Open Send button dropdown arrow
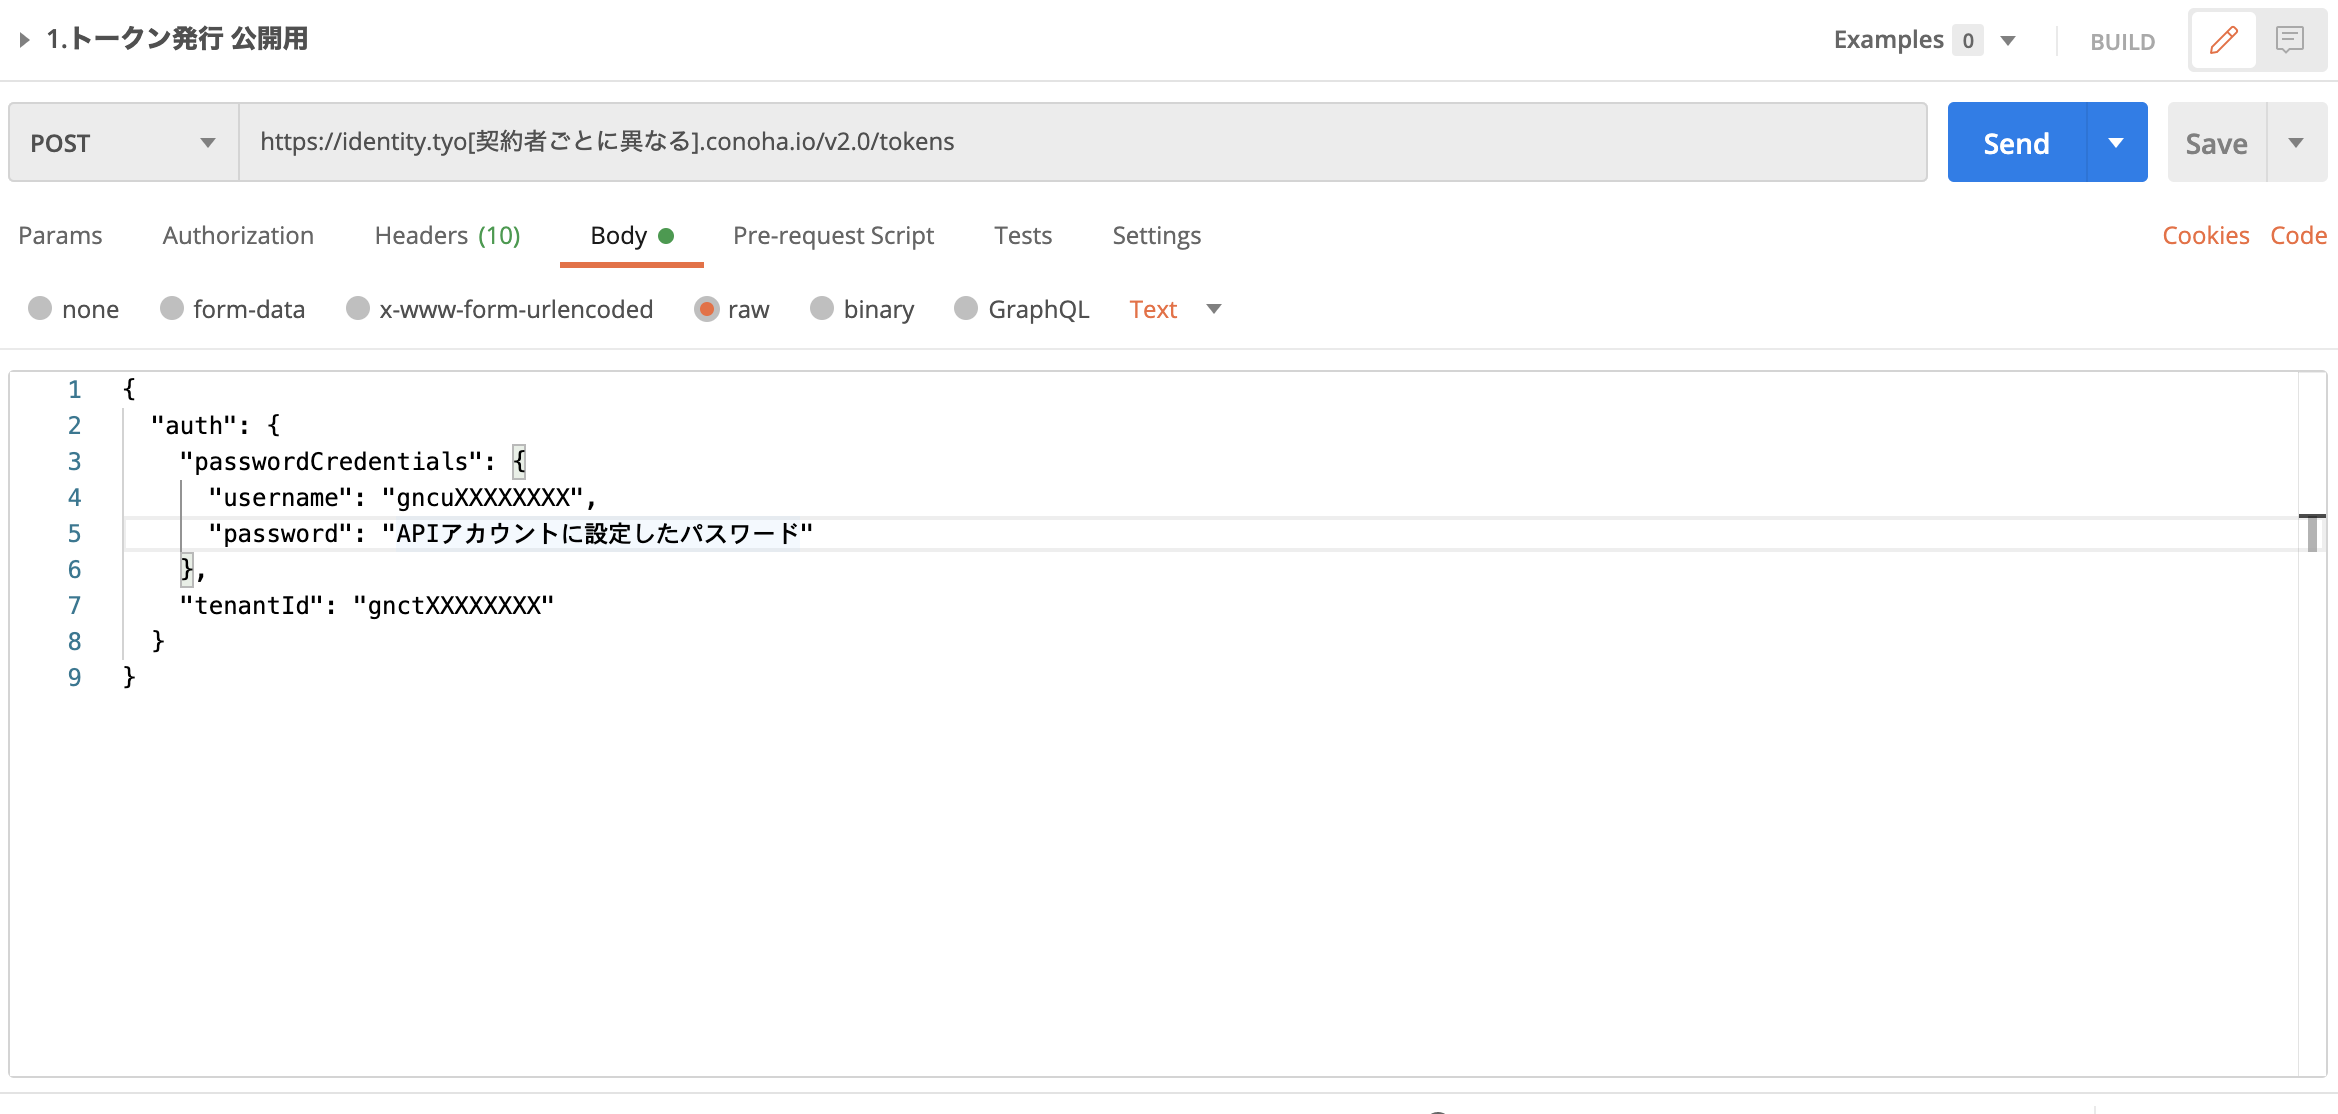This screenshot has width=2338, height=1114. [2116, 143]
